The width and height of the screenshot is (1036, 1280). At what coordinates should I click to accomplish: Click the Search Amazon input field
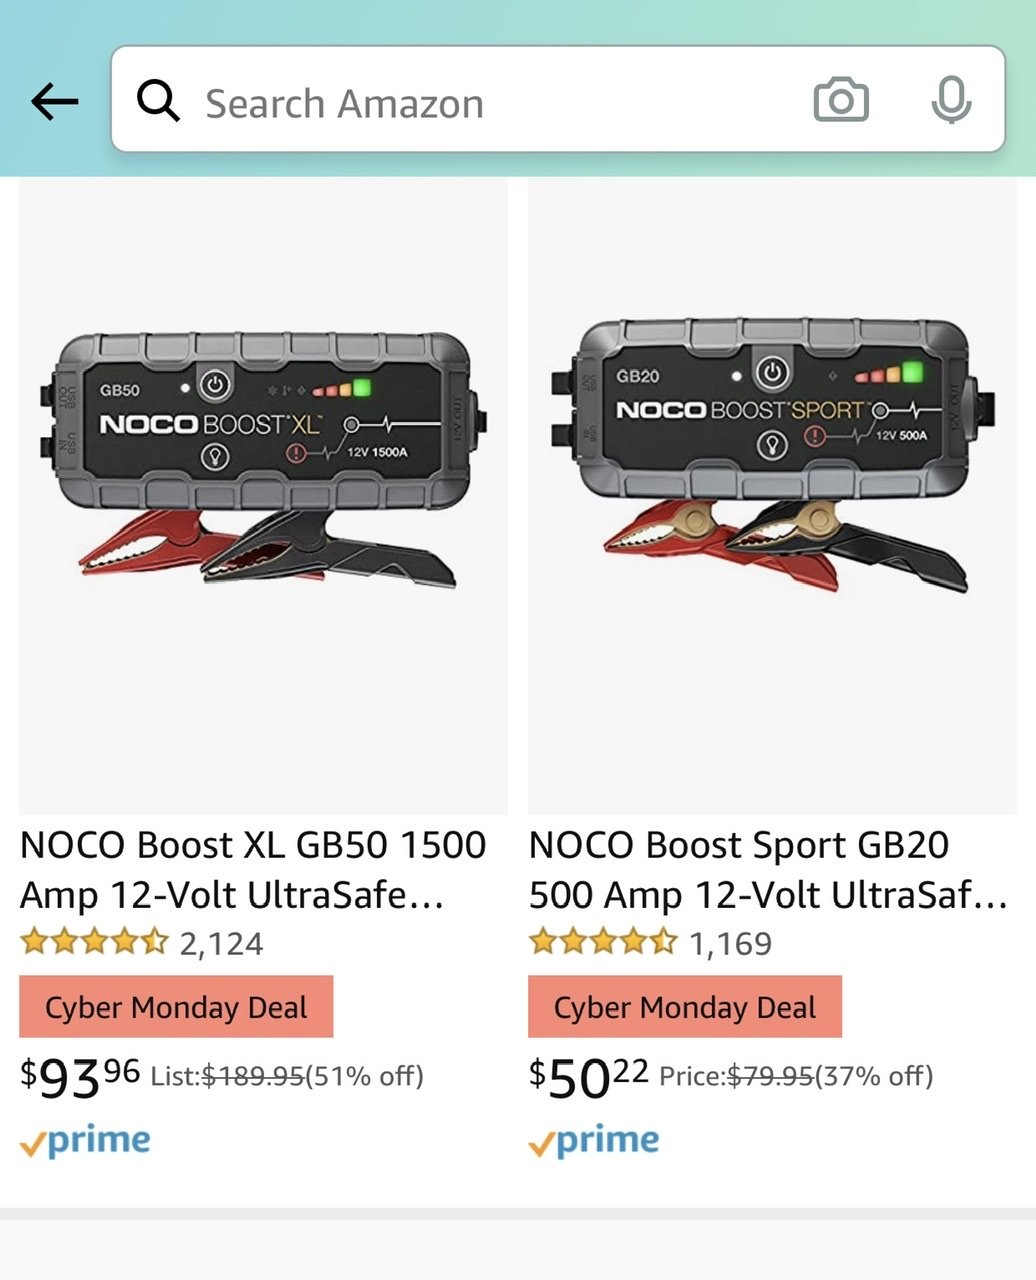(558, 100)
